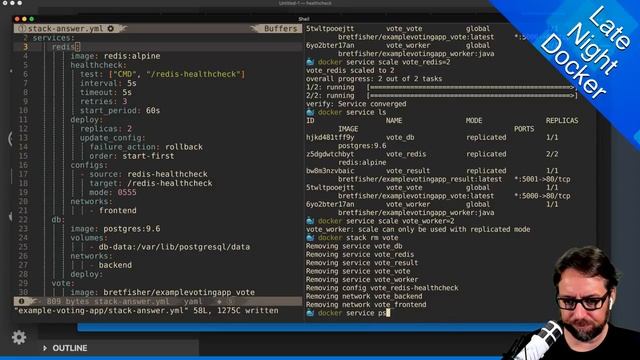Screen dimensions: 640x360
Task: Maximize the Shell window with green button
Action: coord(32,19)
